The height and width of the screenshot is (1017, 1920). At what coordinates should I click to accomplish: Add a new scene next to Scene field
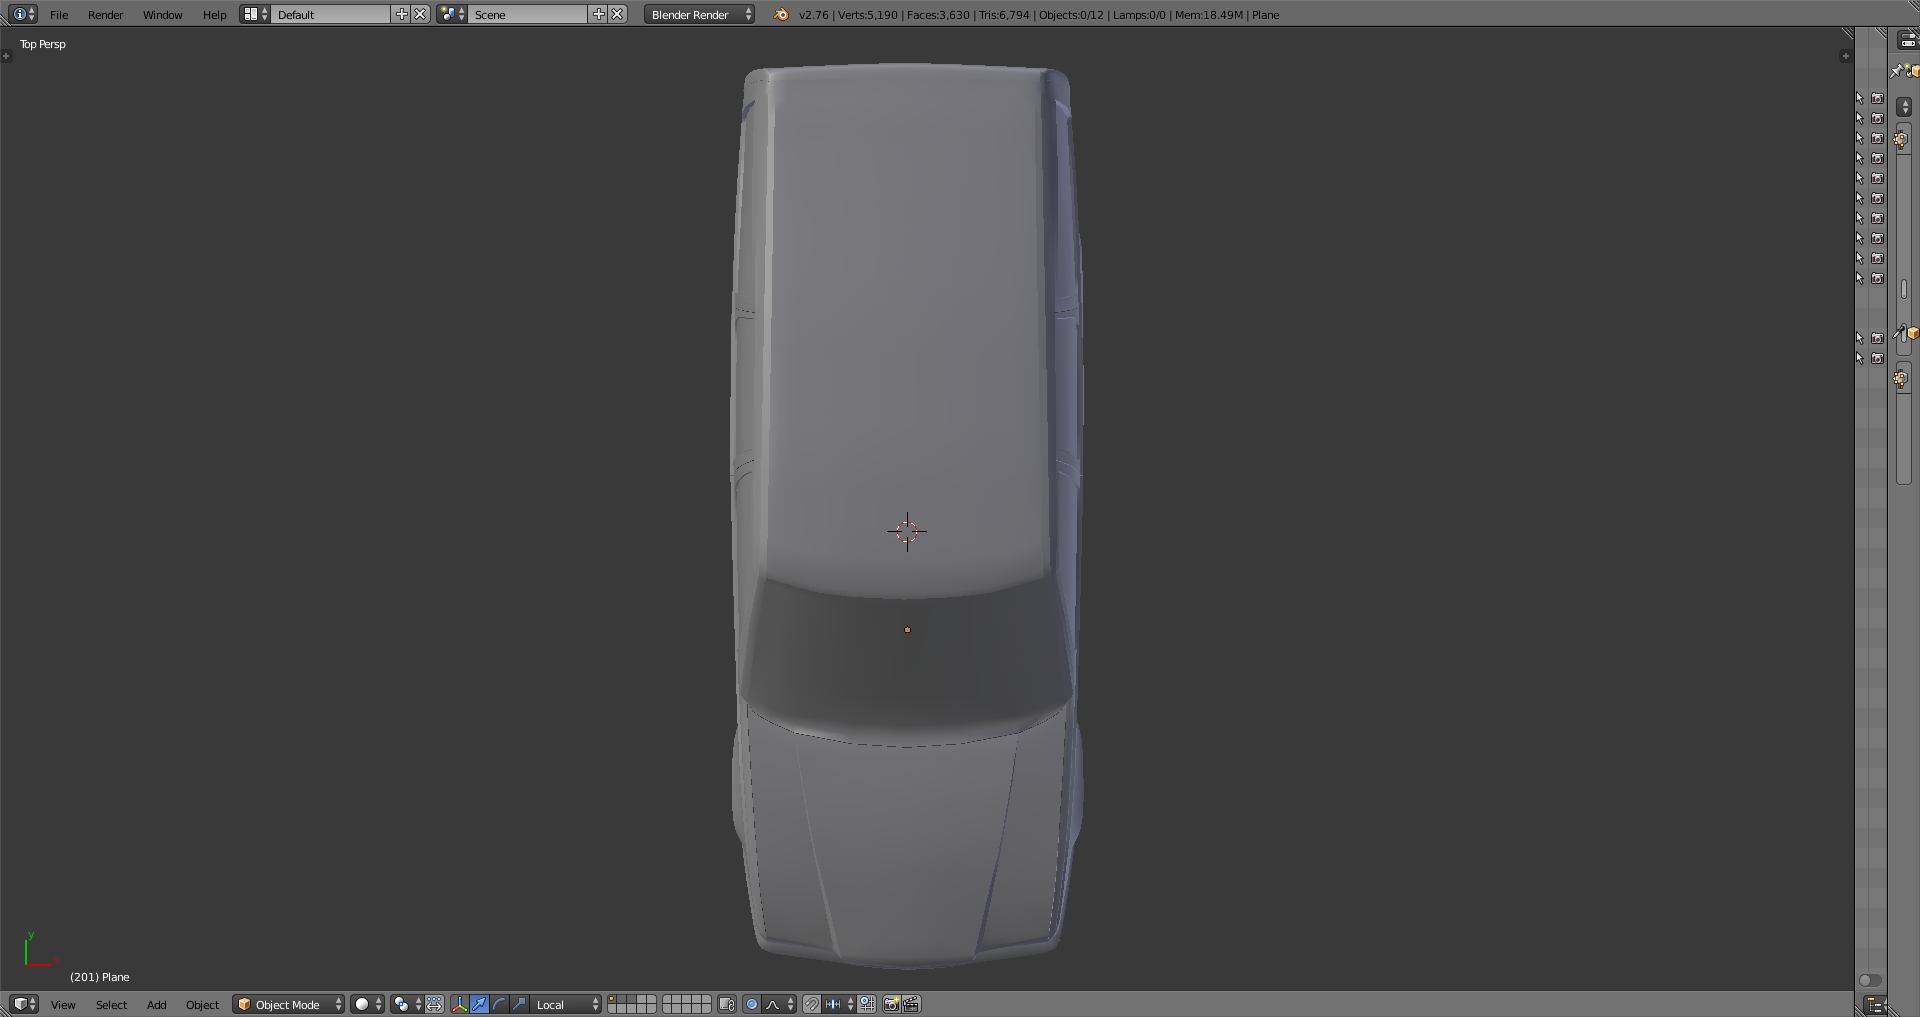tap(599, 14)
